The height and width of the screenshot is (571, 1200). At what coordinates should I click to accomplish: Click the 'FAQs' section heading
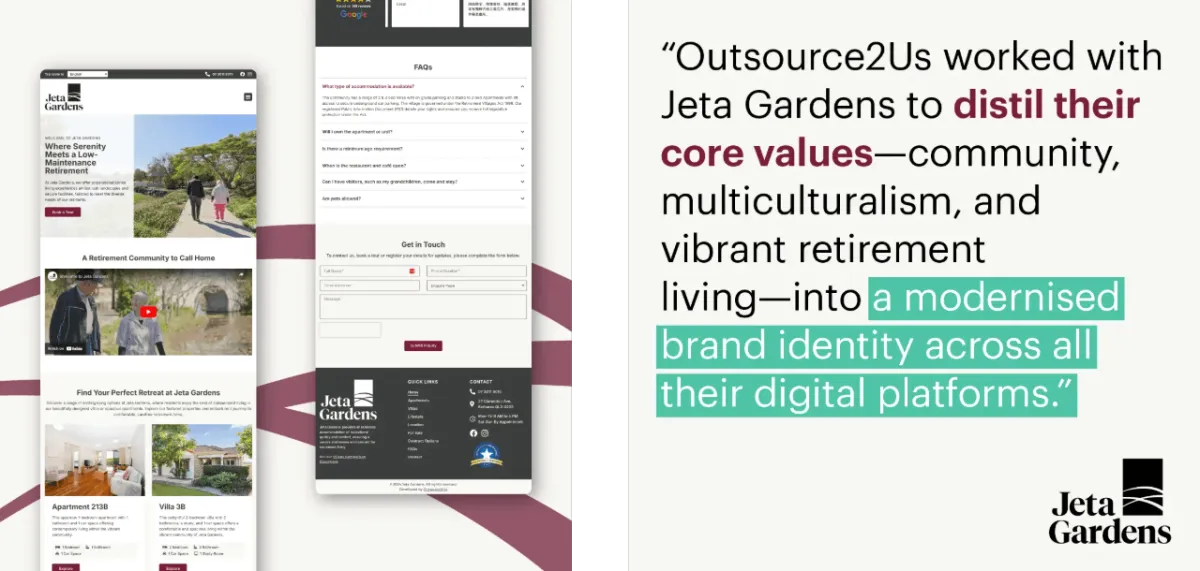423,67
